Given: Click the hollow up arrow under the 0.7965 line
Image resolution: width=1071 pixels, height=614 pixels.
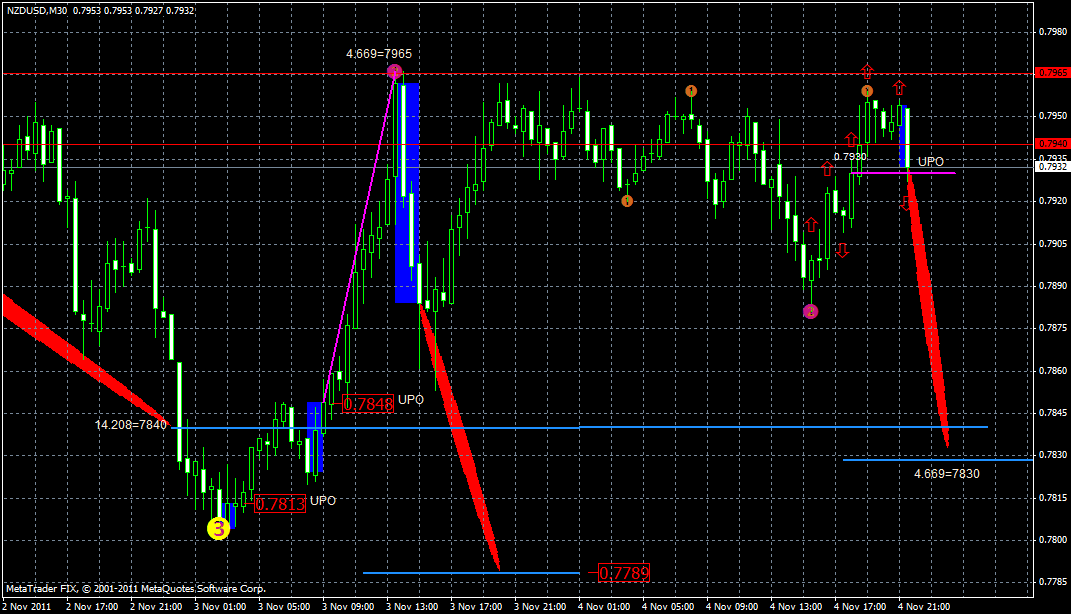Looking at the screenshot, I should point(867,71).
